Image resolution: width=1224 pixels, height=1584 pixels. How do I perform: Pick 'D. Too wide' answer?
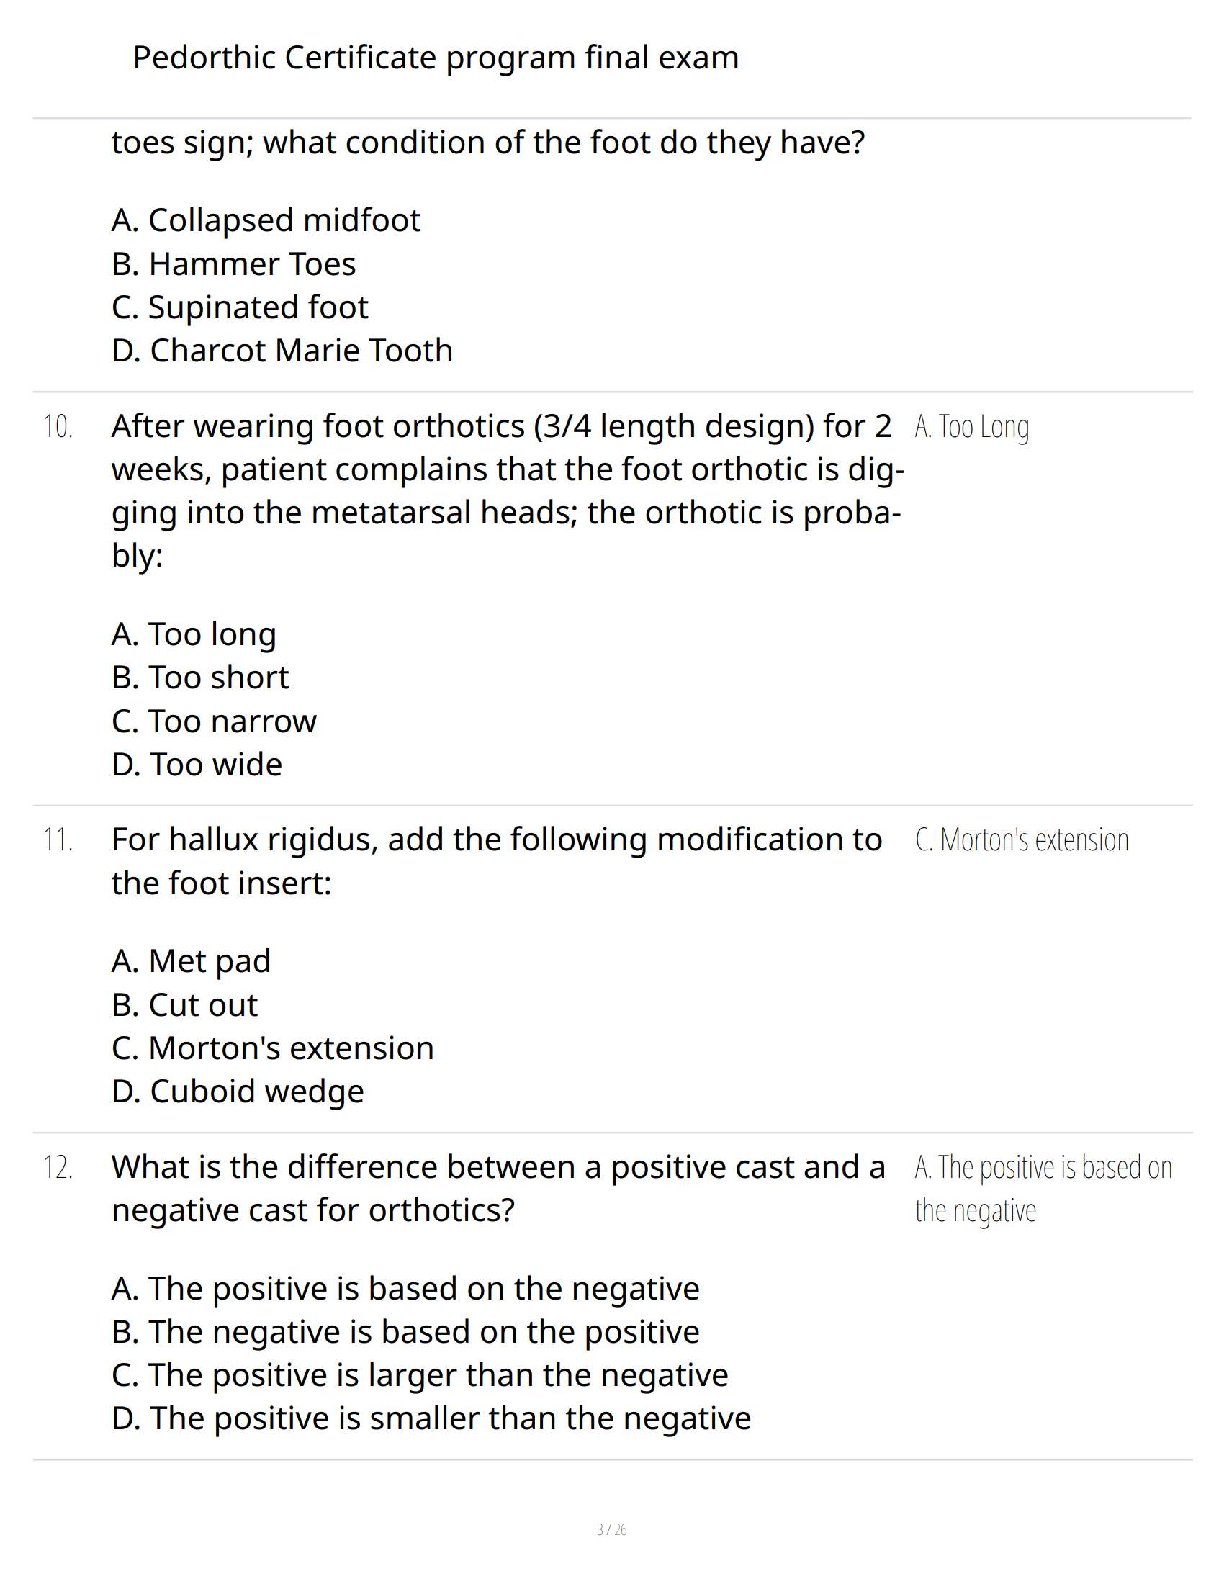pos(196,764)
